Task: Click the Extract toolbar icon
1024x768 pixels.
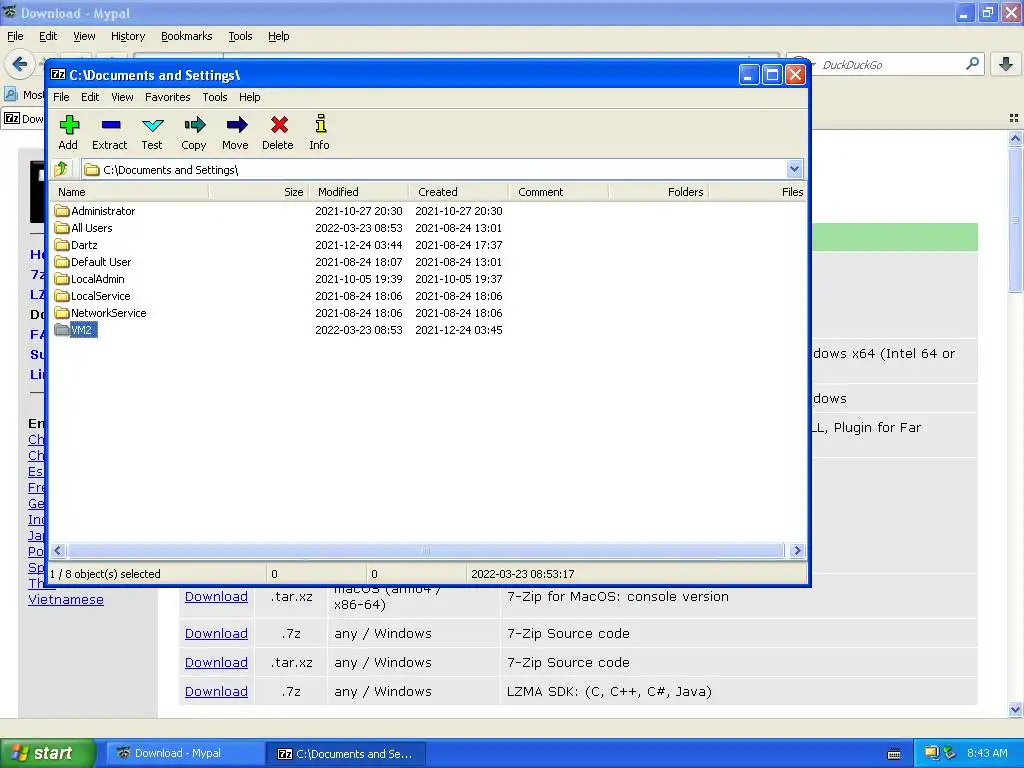Action: click(110, 125)
